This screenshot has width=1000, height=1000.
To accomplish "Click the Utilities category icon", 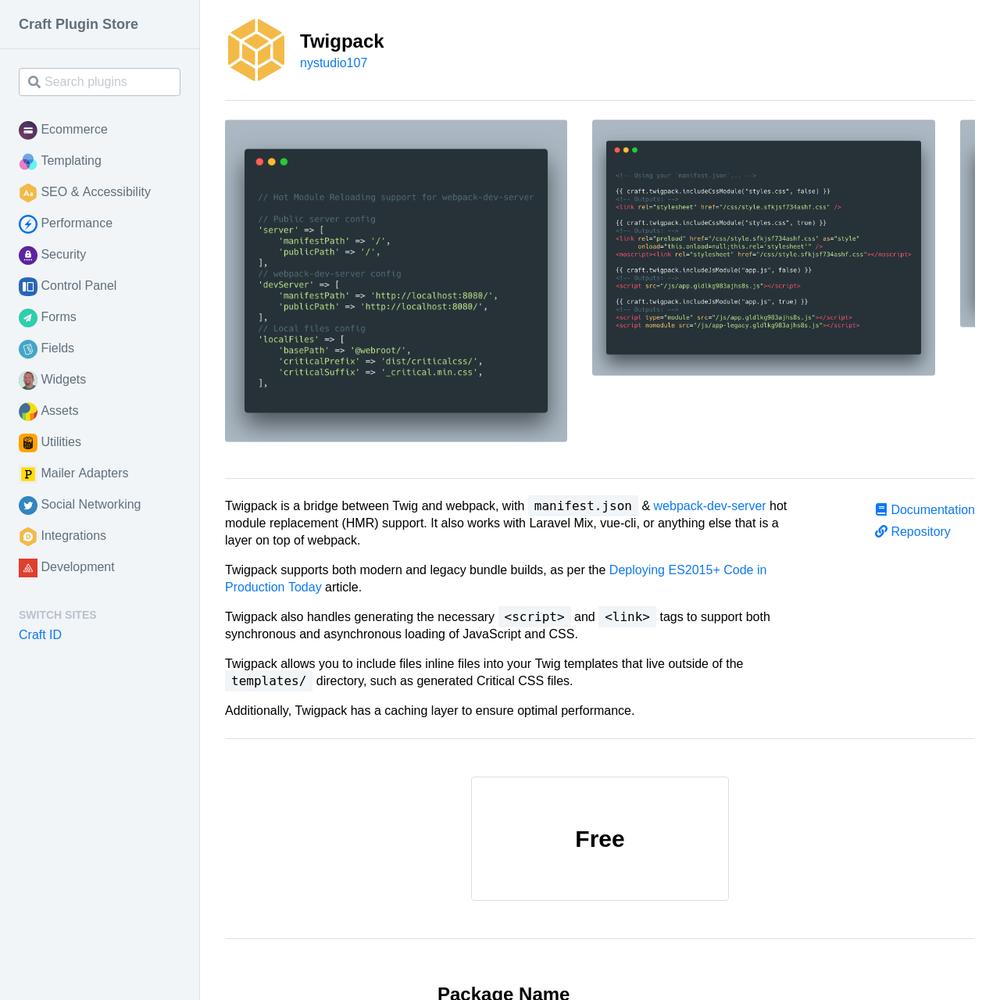I will coord(28,443).
